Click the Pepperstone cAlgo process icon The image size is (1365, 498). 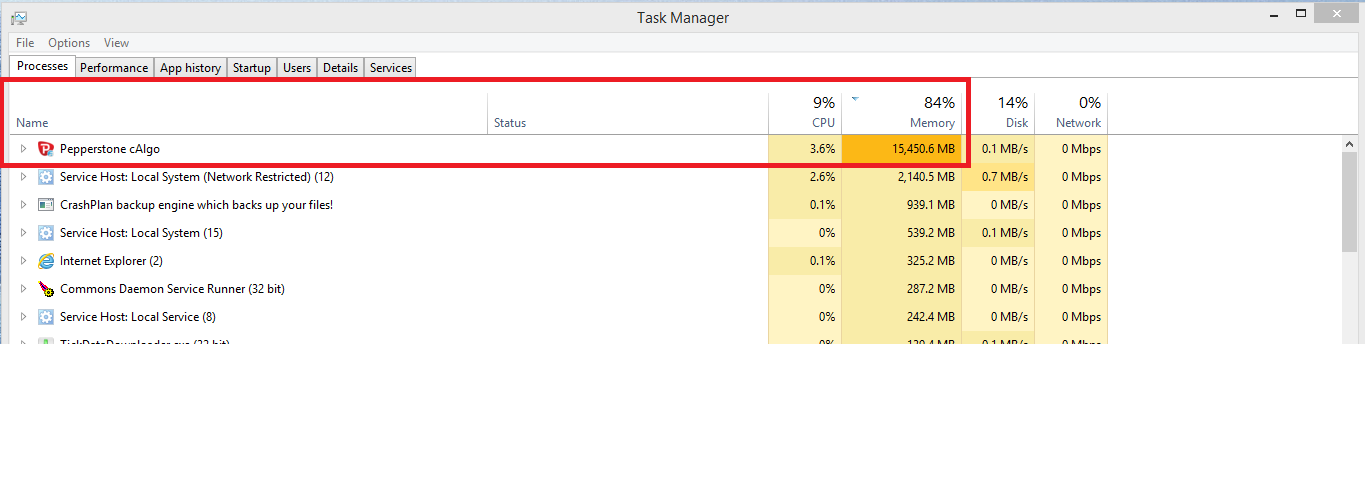(x=45, y=149)
